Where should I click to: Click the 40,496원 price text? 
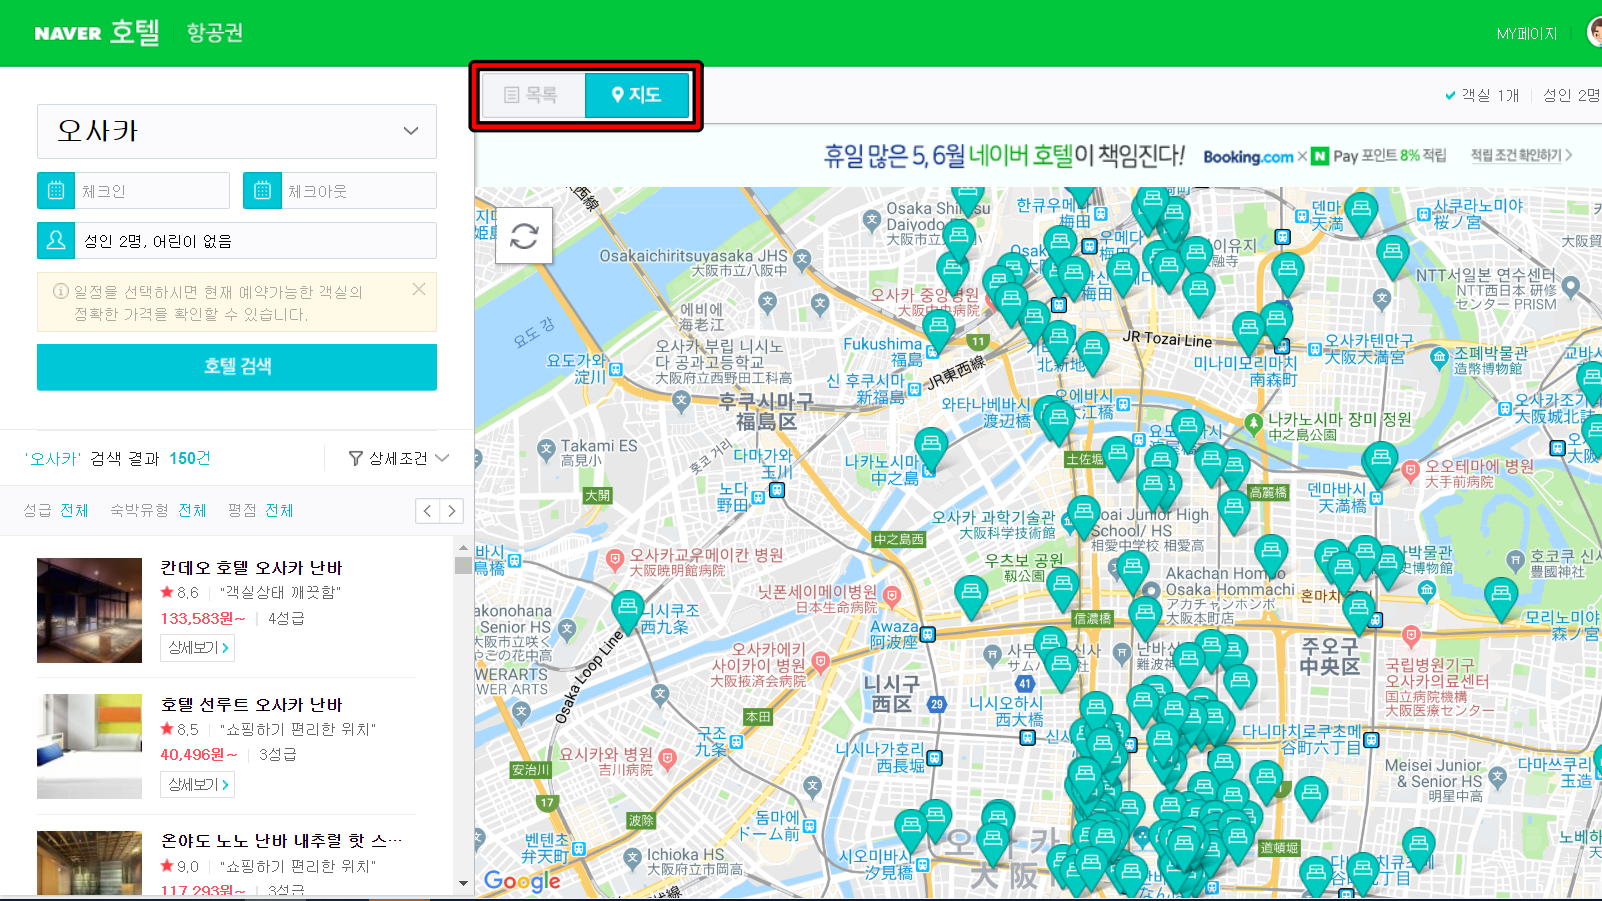click(x=199, y=755)
